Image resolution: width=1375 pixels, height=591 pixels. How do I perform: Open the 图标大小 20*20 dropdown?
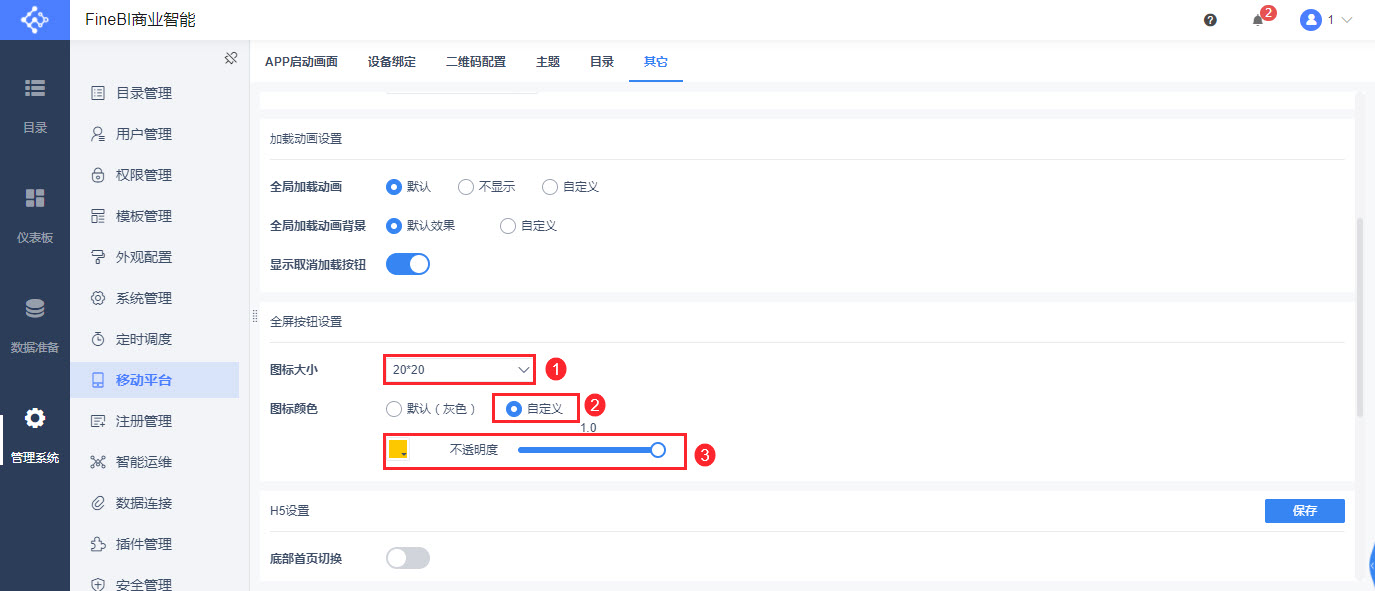point(460,370)
